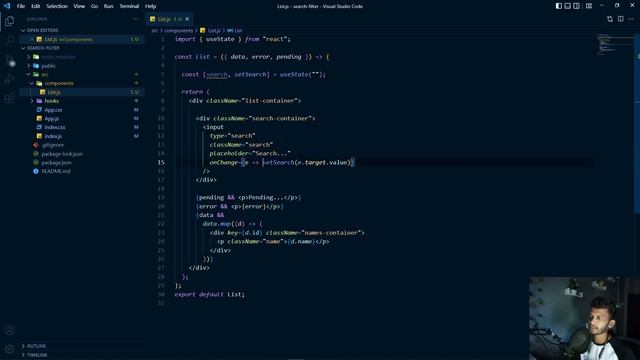Open the Customize Layout icon
640x360 pixels.
tap(589, 6)
